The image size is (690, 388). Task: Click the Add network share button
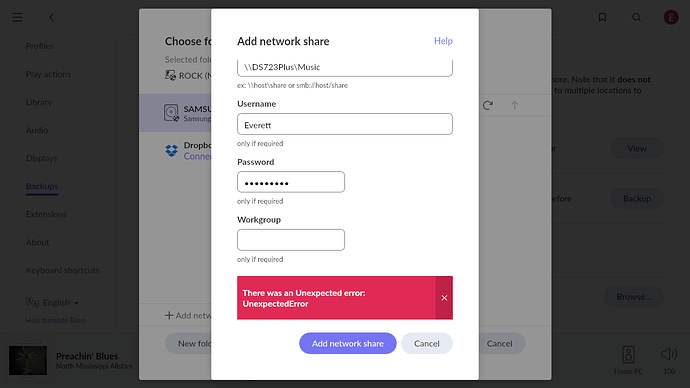click(348, 343)
